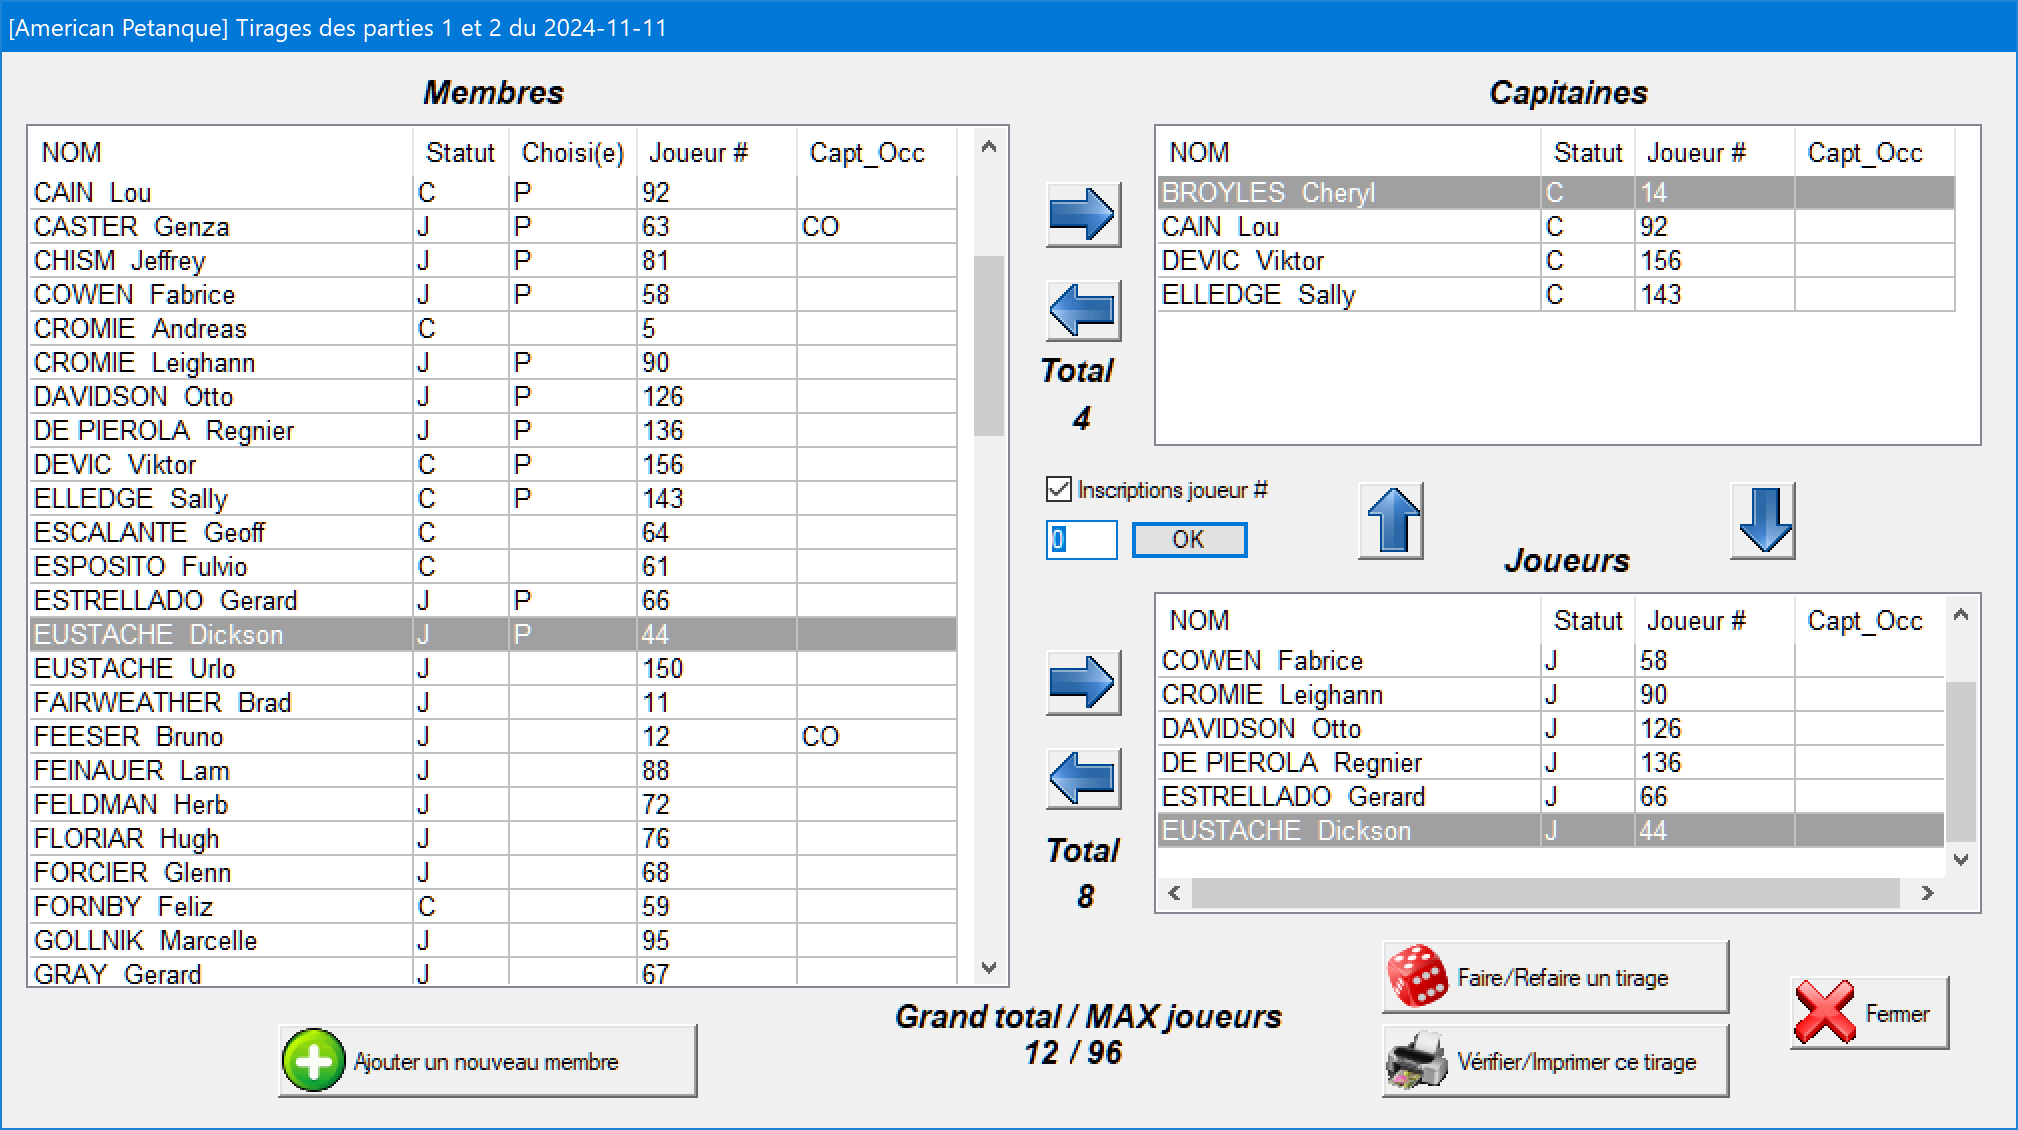This screenshot has height=1130, width=2018.
Task: Click the player number input field
Action: (1082, 540)
